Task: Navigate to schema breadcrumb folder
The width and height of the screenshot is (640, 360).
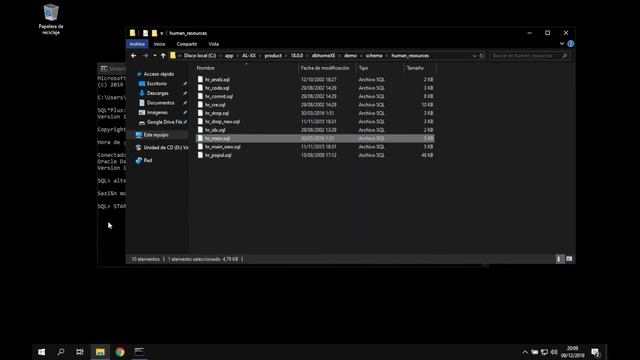Action: tap(374, 56)
